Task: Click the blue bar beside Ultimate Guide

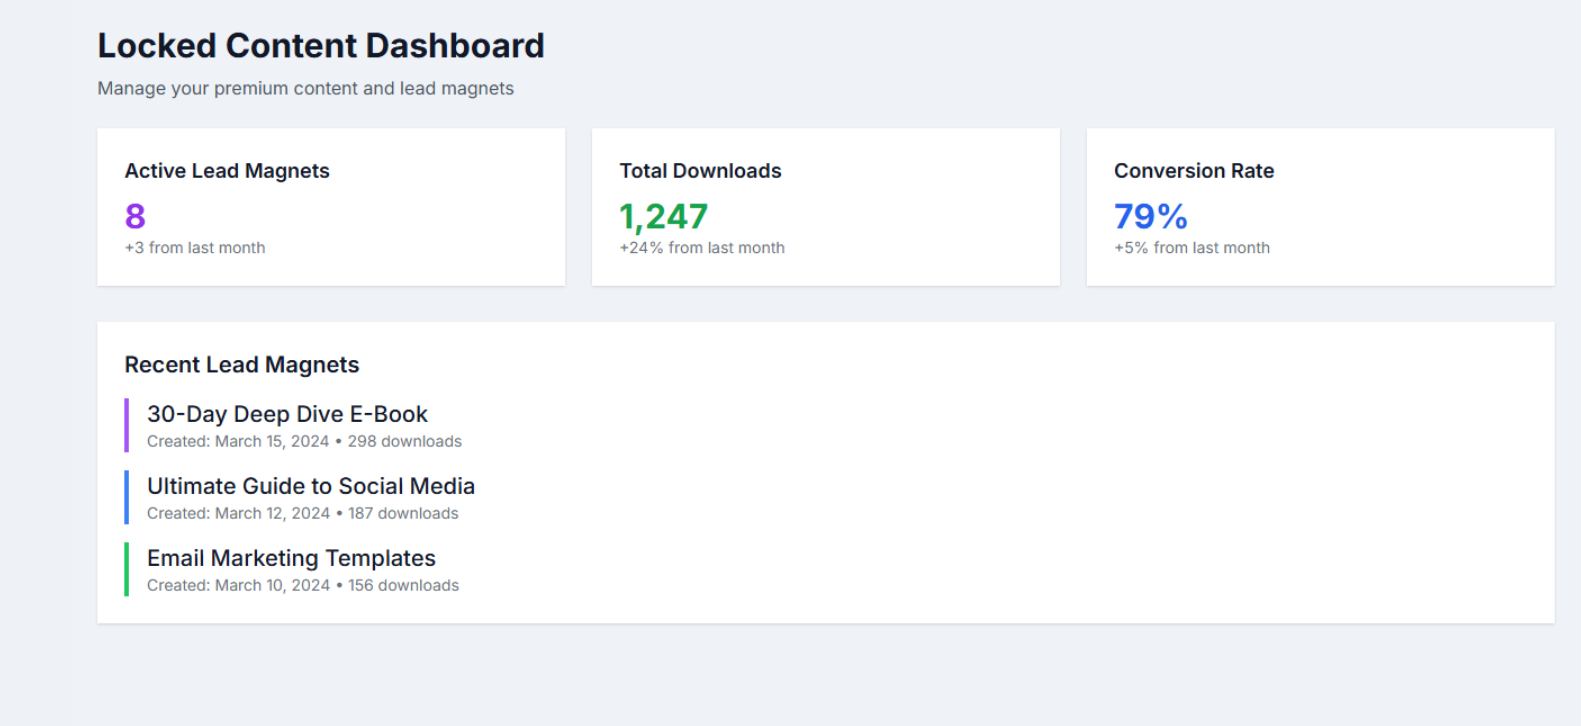Action: 127,497
